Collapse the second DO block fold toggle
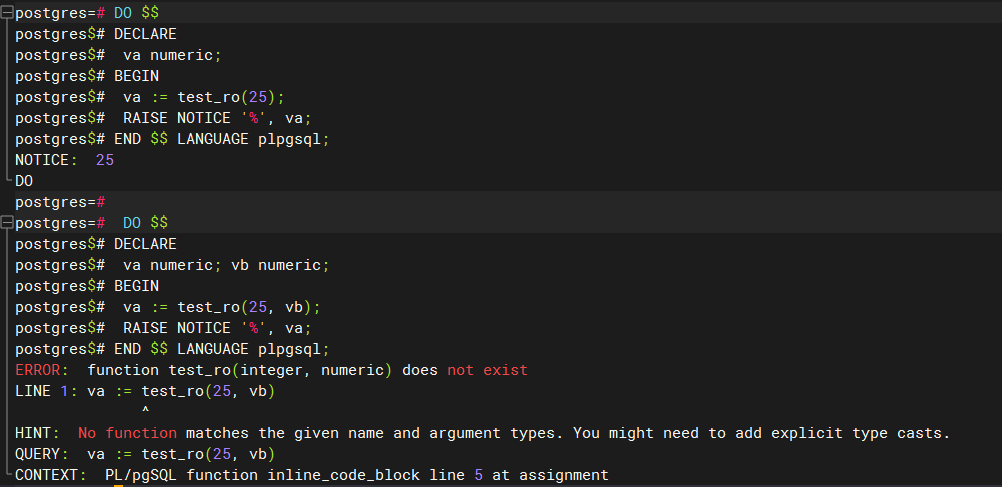1002x487 pixels. (x=7, y=223)
